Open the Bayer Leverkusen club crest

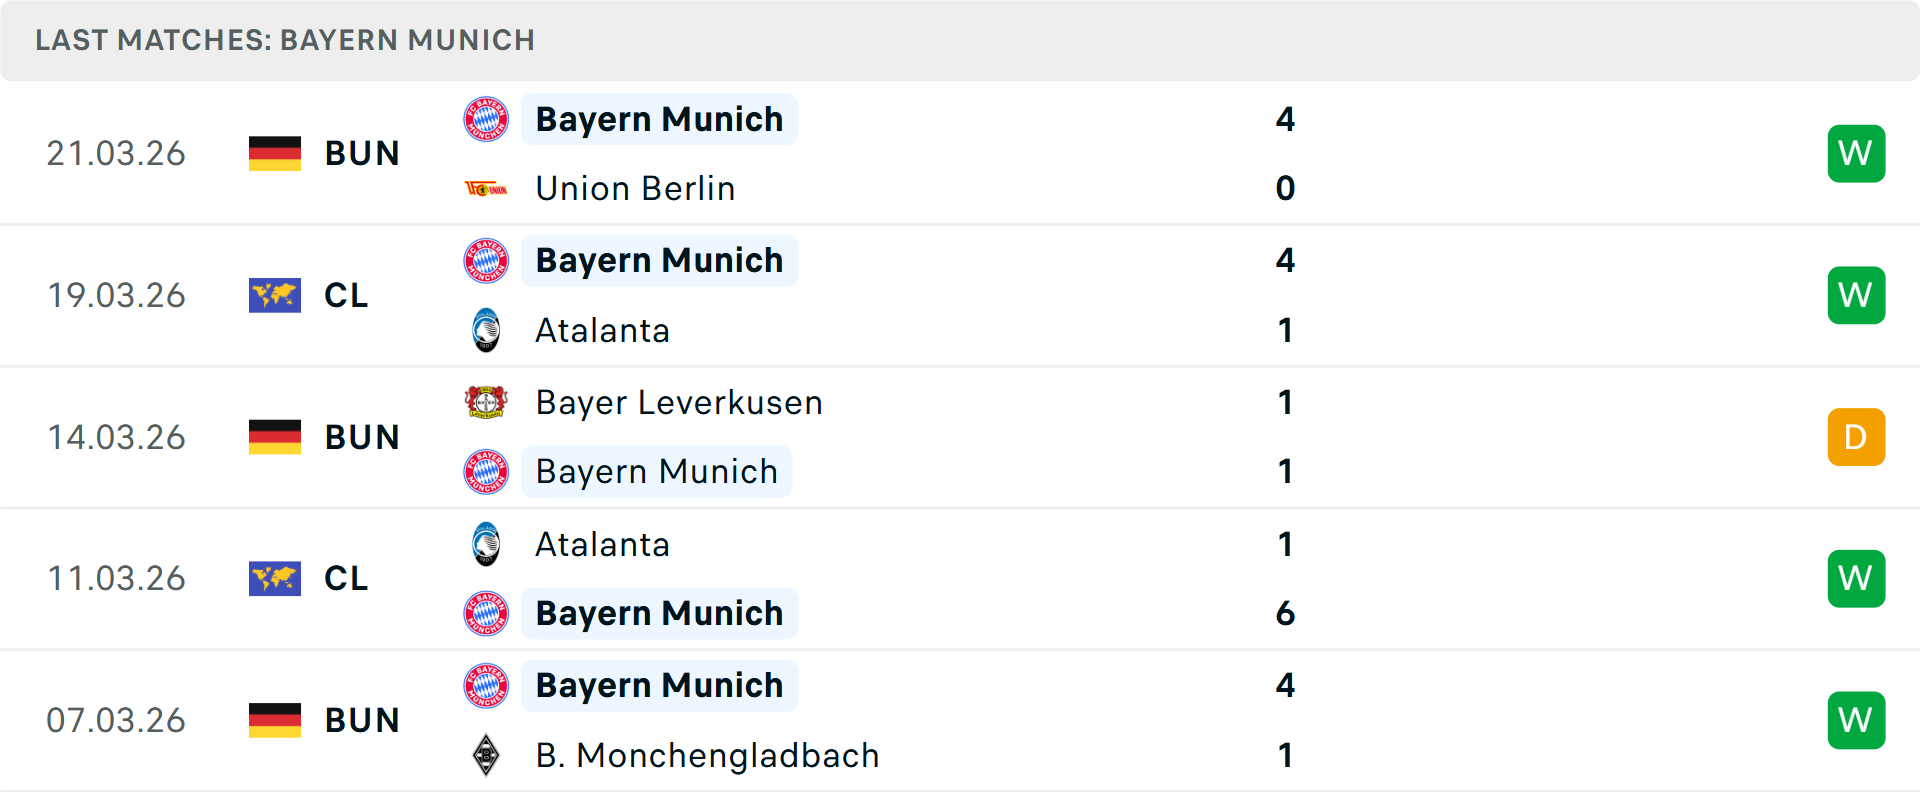coord(486,402)
